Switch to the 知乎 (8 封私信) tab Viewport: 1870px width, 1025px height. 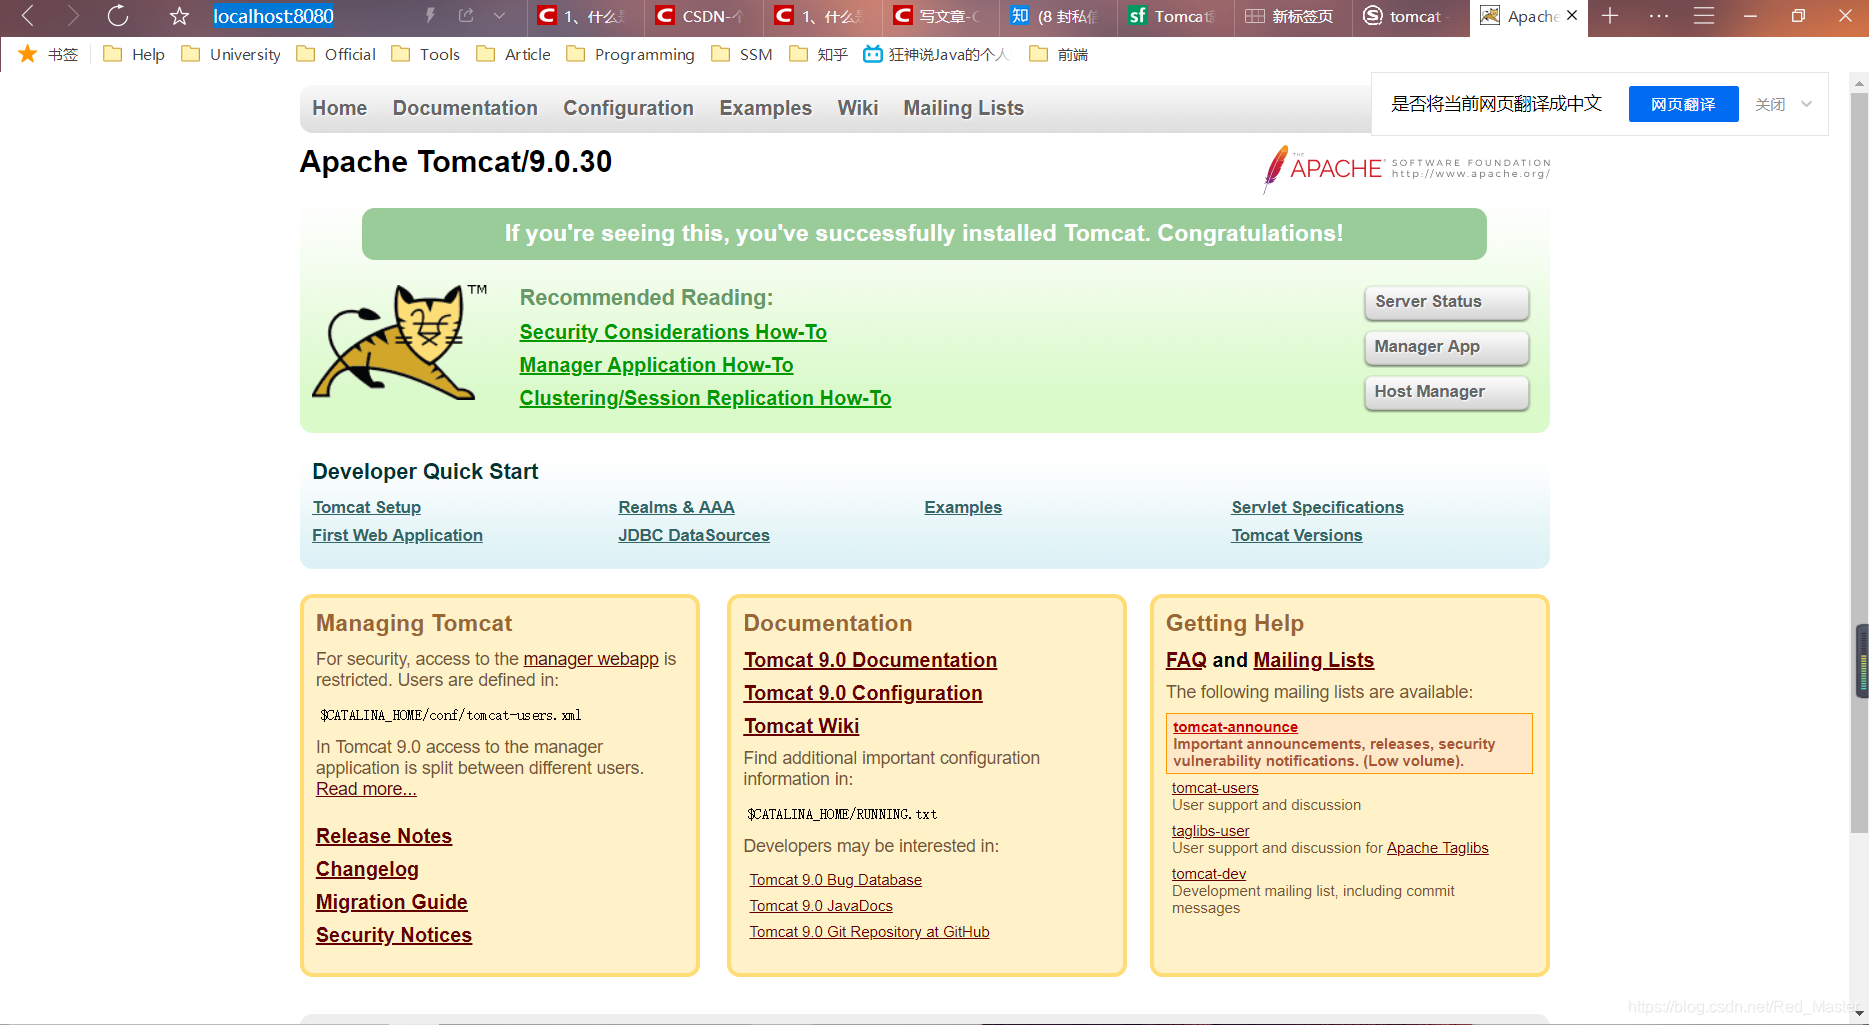[x=1057, y=16]
